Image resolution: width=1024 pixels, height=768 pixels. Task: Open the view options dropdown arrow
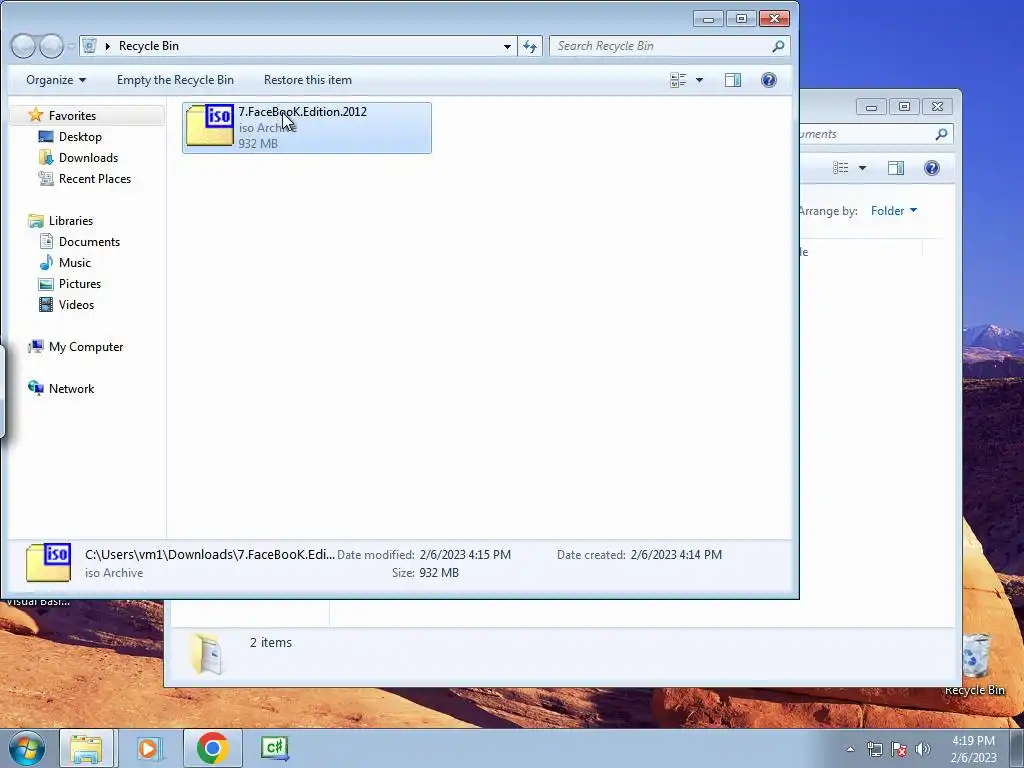pyautogui.click(x=699, y=80)
